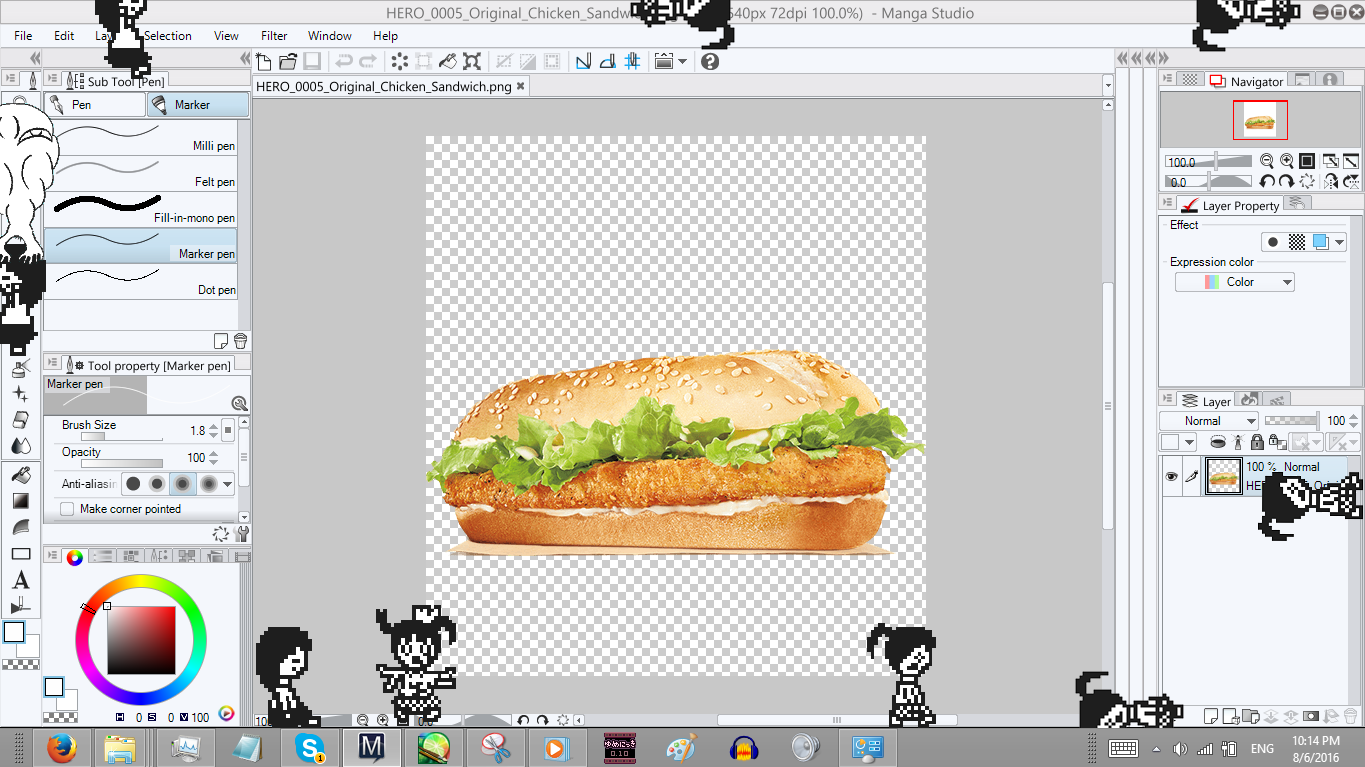1365x767 pixels.
Task: Click the Fill bucket icon in top toolbar
Action: point(448,61)
